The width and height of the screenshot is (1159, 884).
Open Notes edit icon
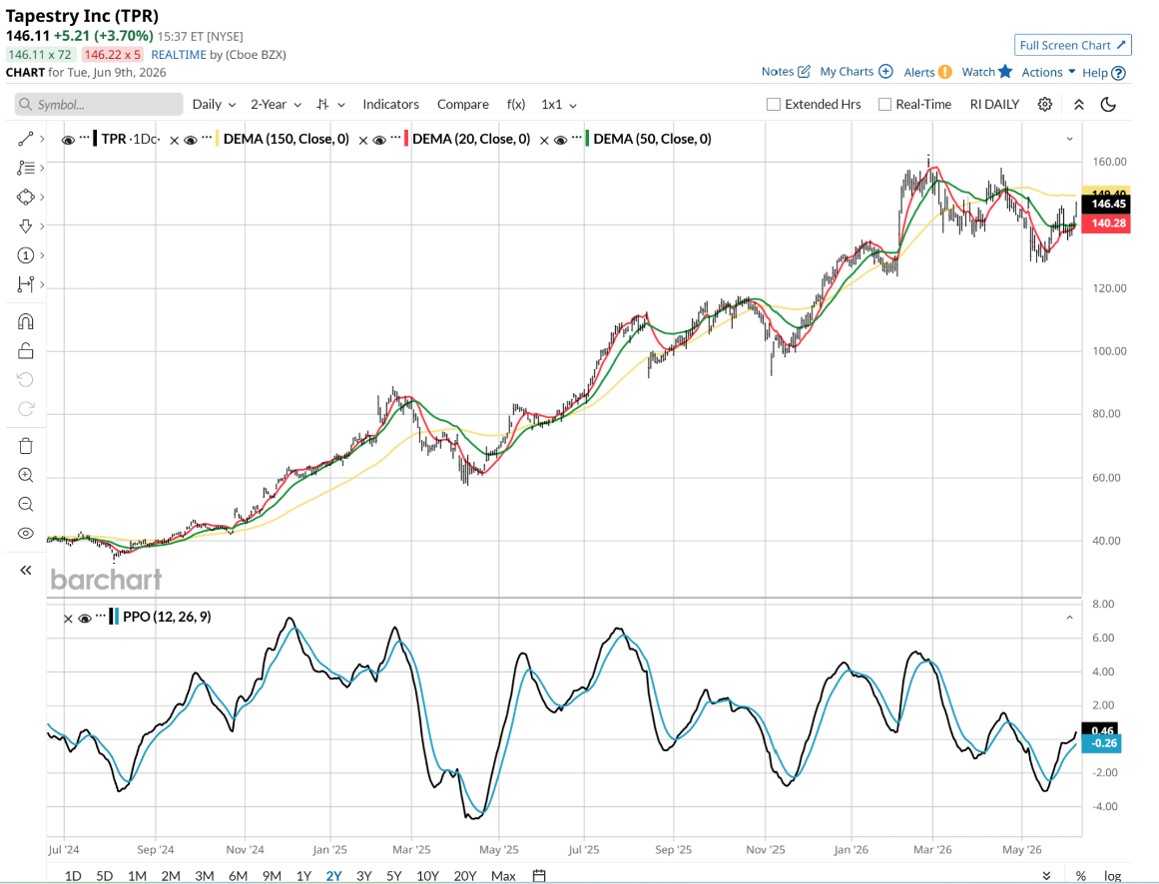(x=804, y=72)
